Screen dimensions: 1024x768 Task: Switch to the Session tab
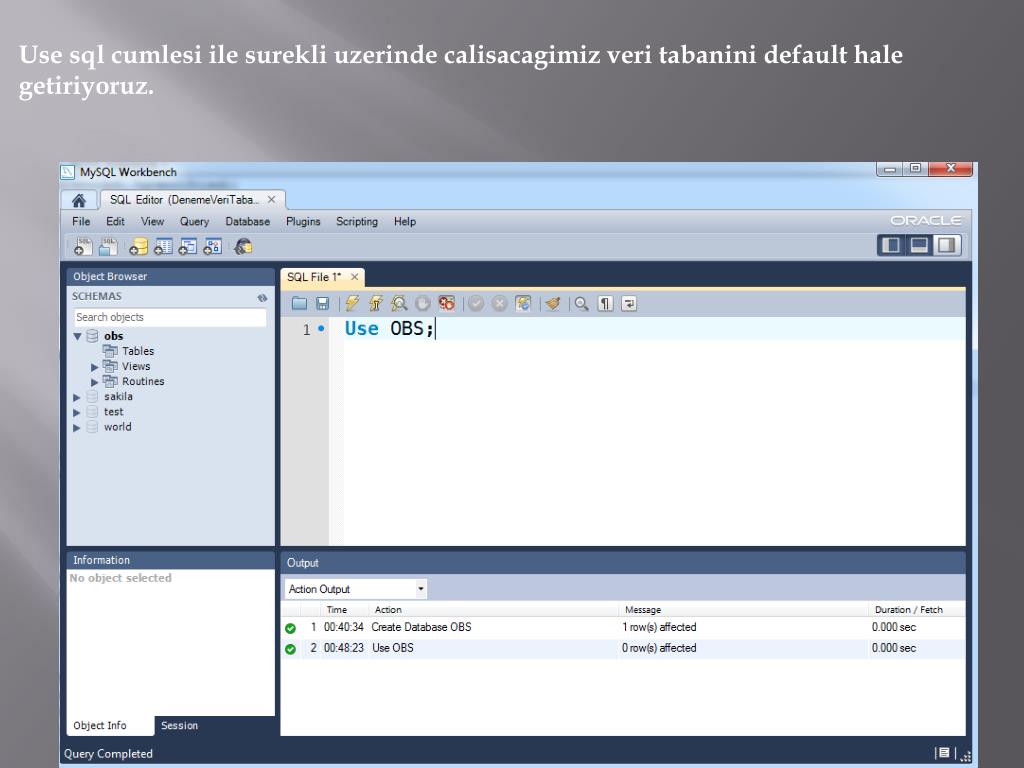180,726
